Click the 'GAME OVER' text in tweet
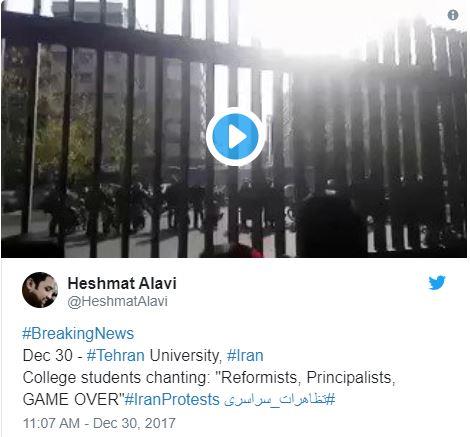 pyautogui.click(x=71, y=399)
